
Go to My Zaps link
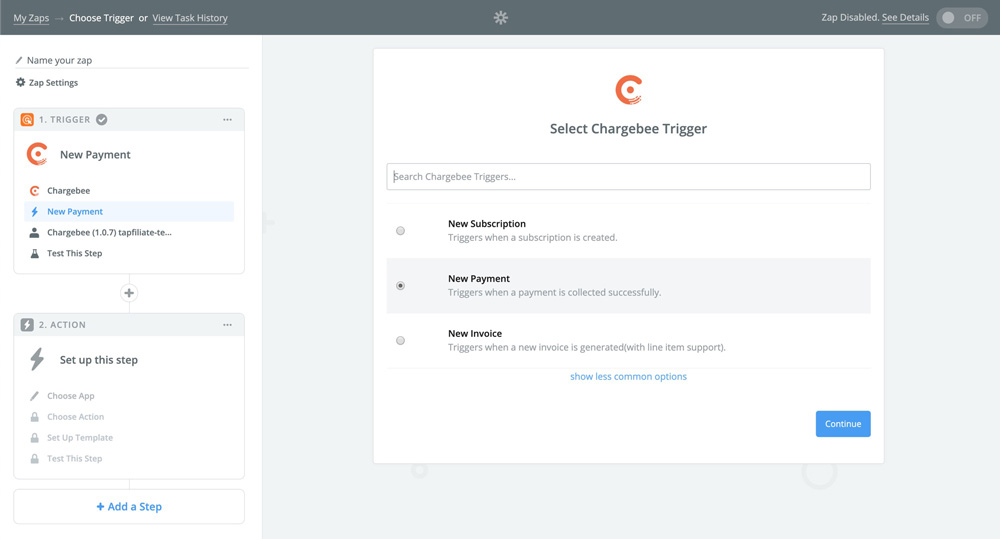coord(31,18)
